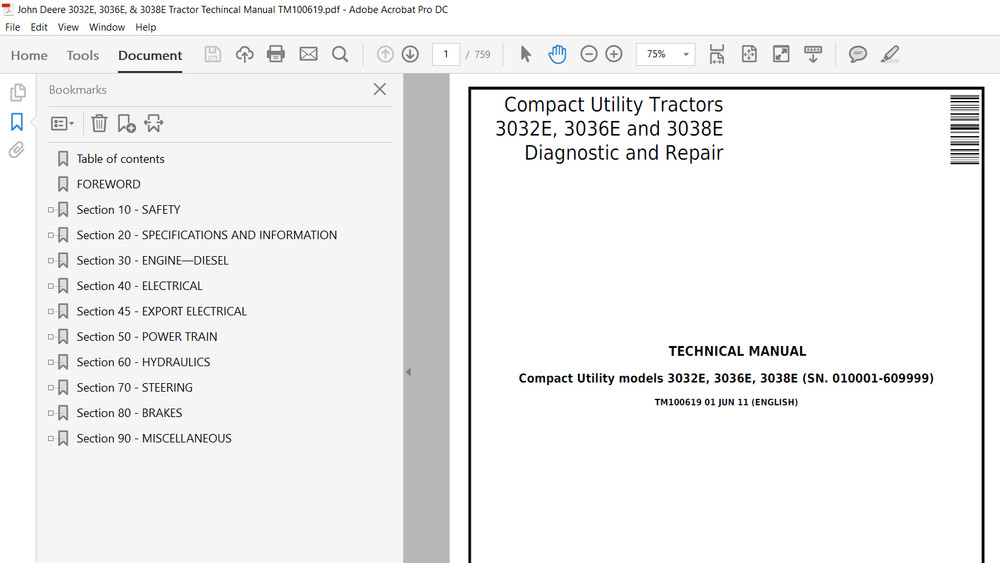Expand Section 70 - STEERING node
Image resolution: width=1000 pixels, height=563 pixels.
point(51,388)
